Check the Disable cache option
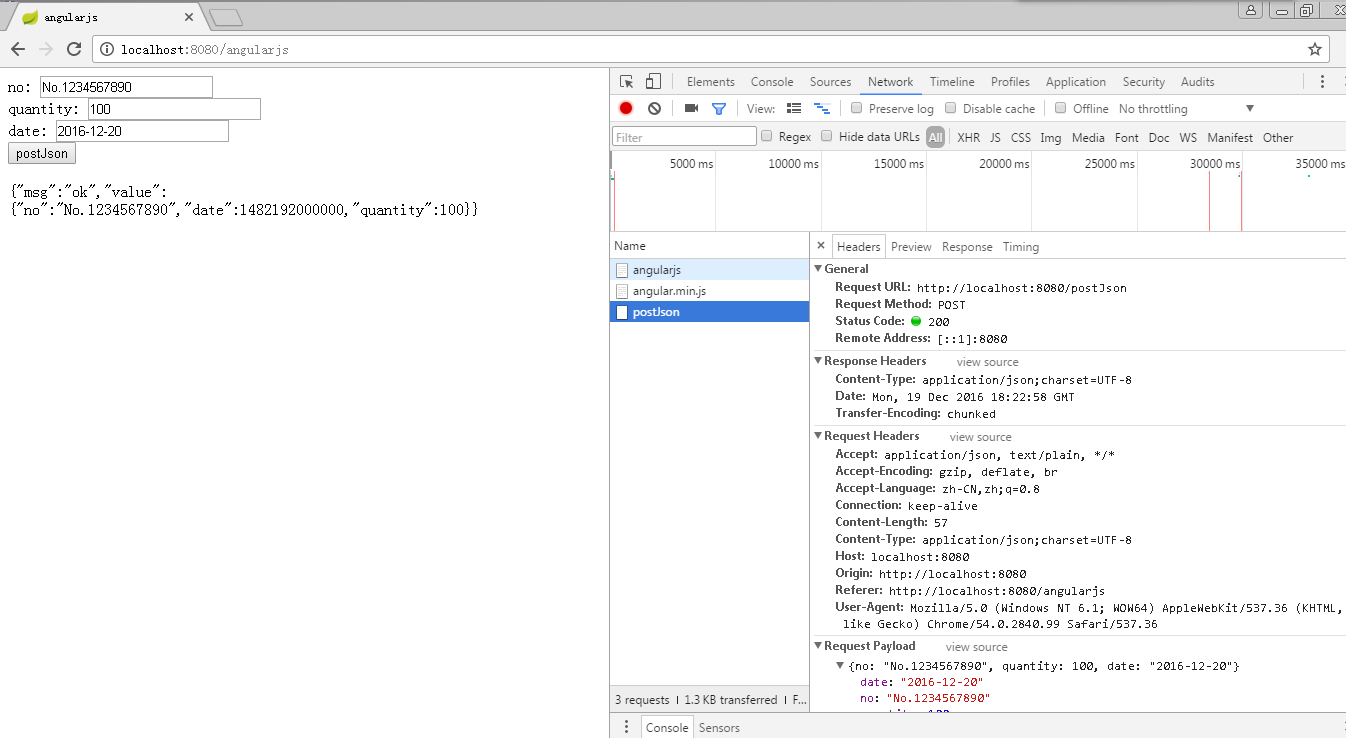This screenshot has height=738, width=1346. (951, 108)
